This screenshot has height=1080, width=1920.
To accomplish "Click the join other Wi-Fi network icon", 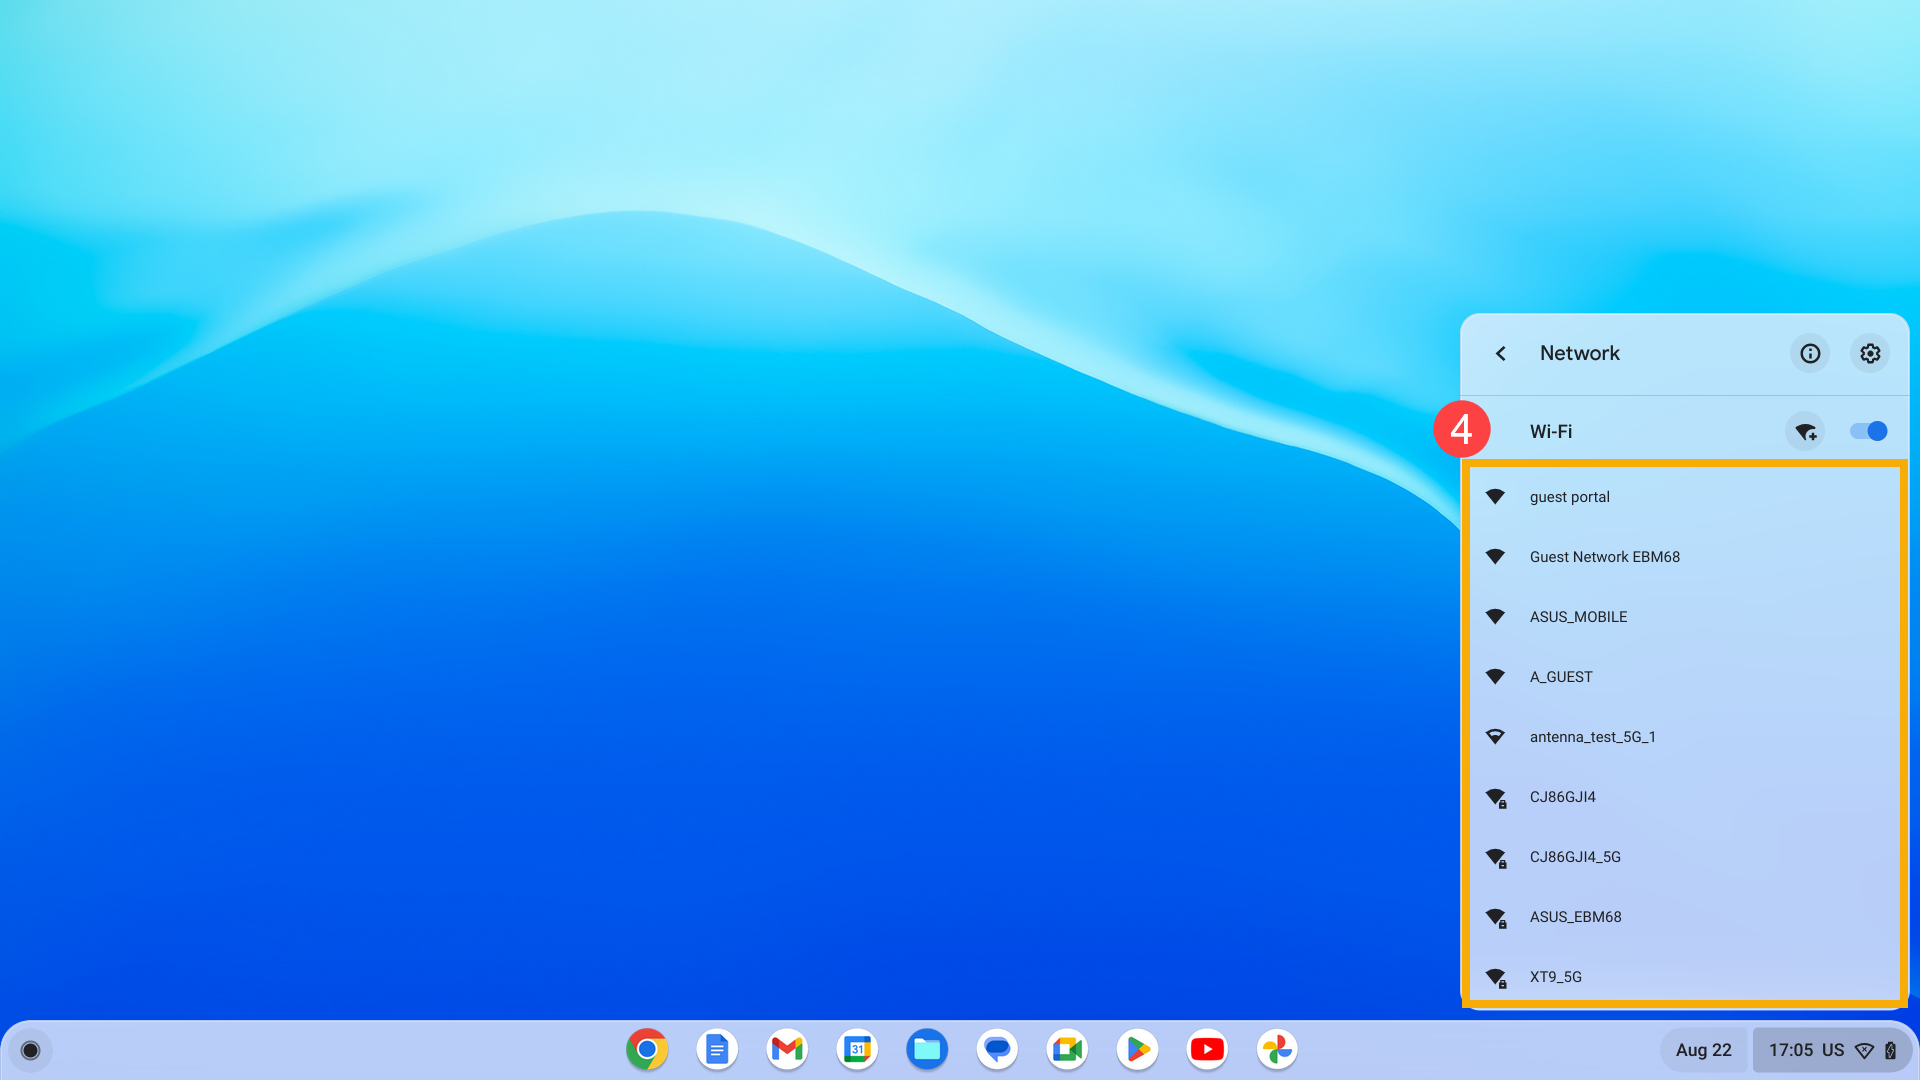I will coord(1805,432).
